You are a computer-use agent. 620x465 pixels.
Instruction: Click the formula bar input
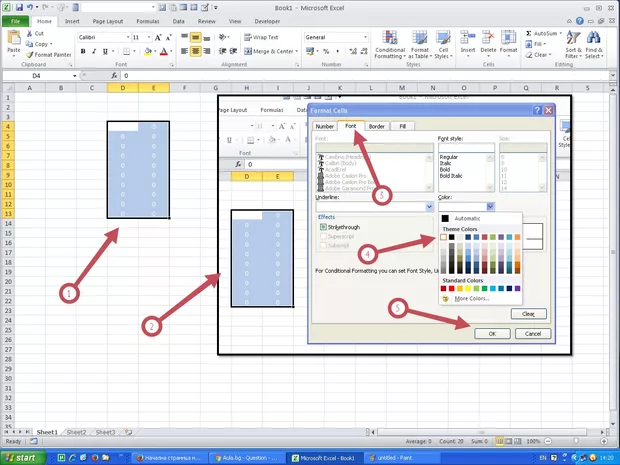364,76
